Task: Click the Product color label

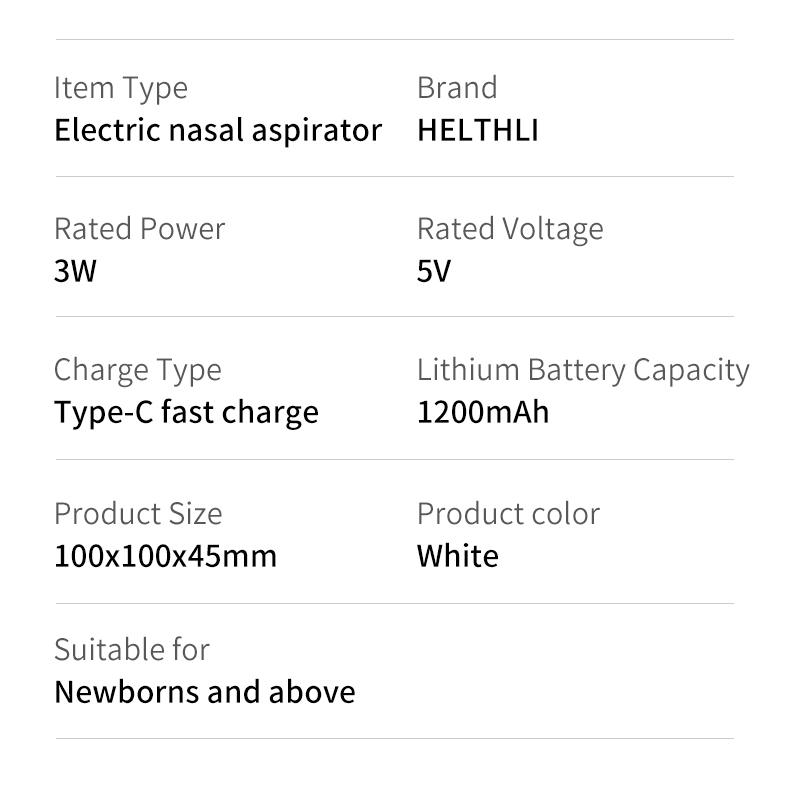Action: 508,514
